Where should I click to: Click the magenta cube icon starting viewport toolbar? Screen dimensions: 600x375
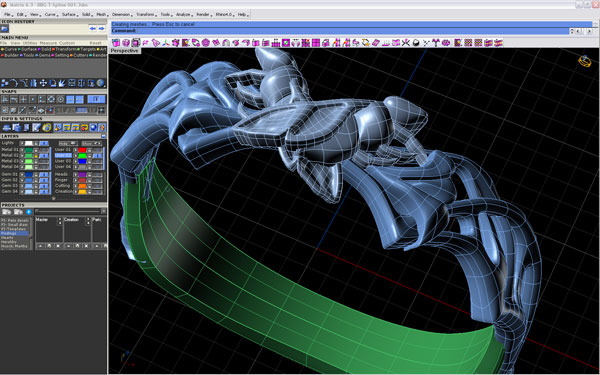(116, 42)
